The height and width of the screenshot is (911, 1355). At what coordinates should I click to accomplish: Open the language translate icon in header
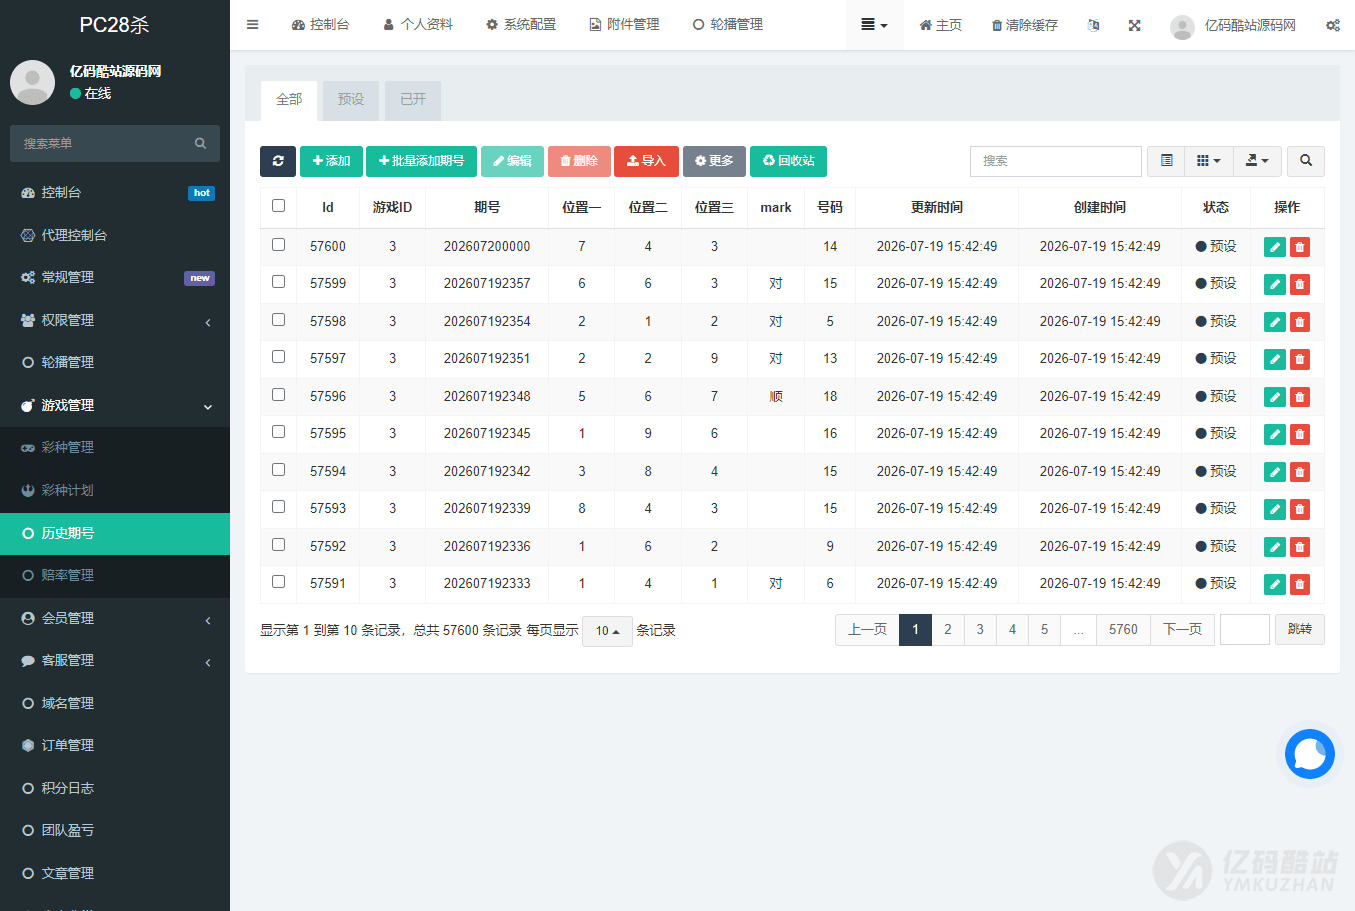[x=1093, y=25]
